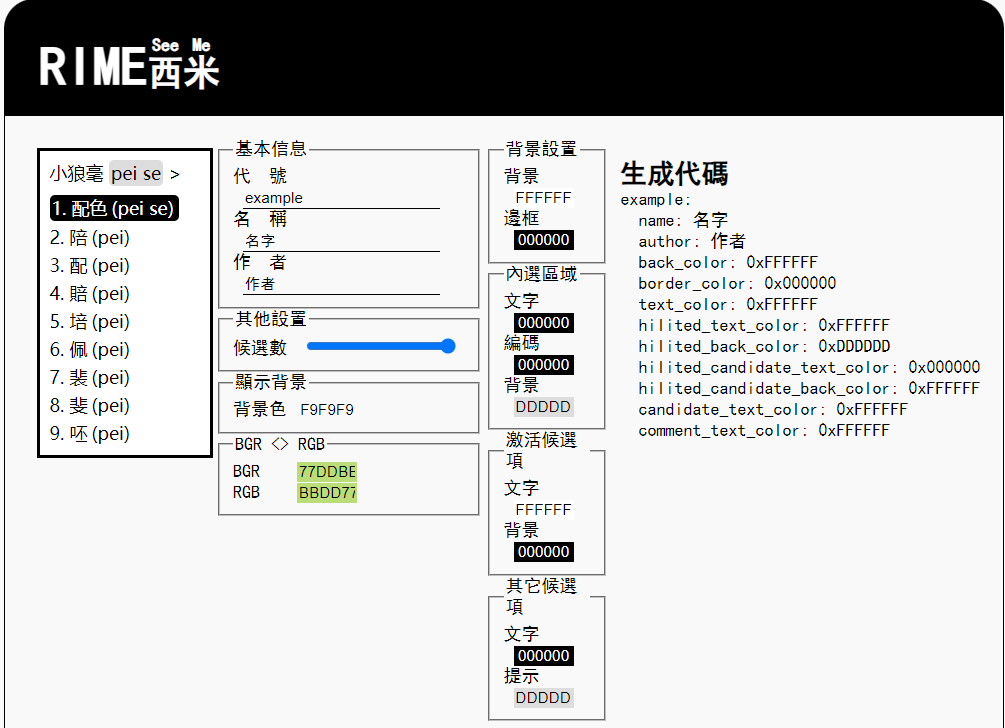Click the 激活候選項 背景 000000 swatch
1005x728 pixels.
click(544, 552)
